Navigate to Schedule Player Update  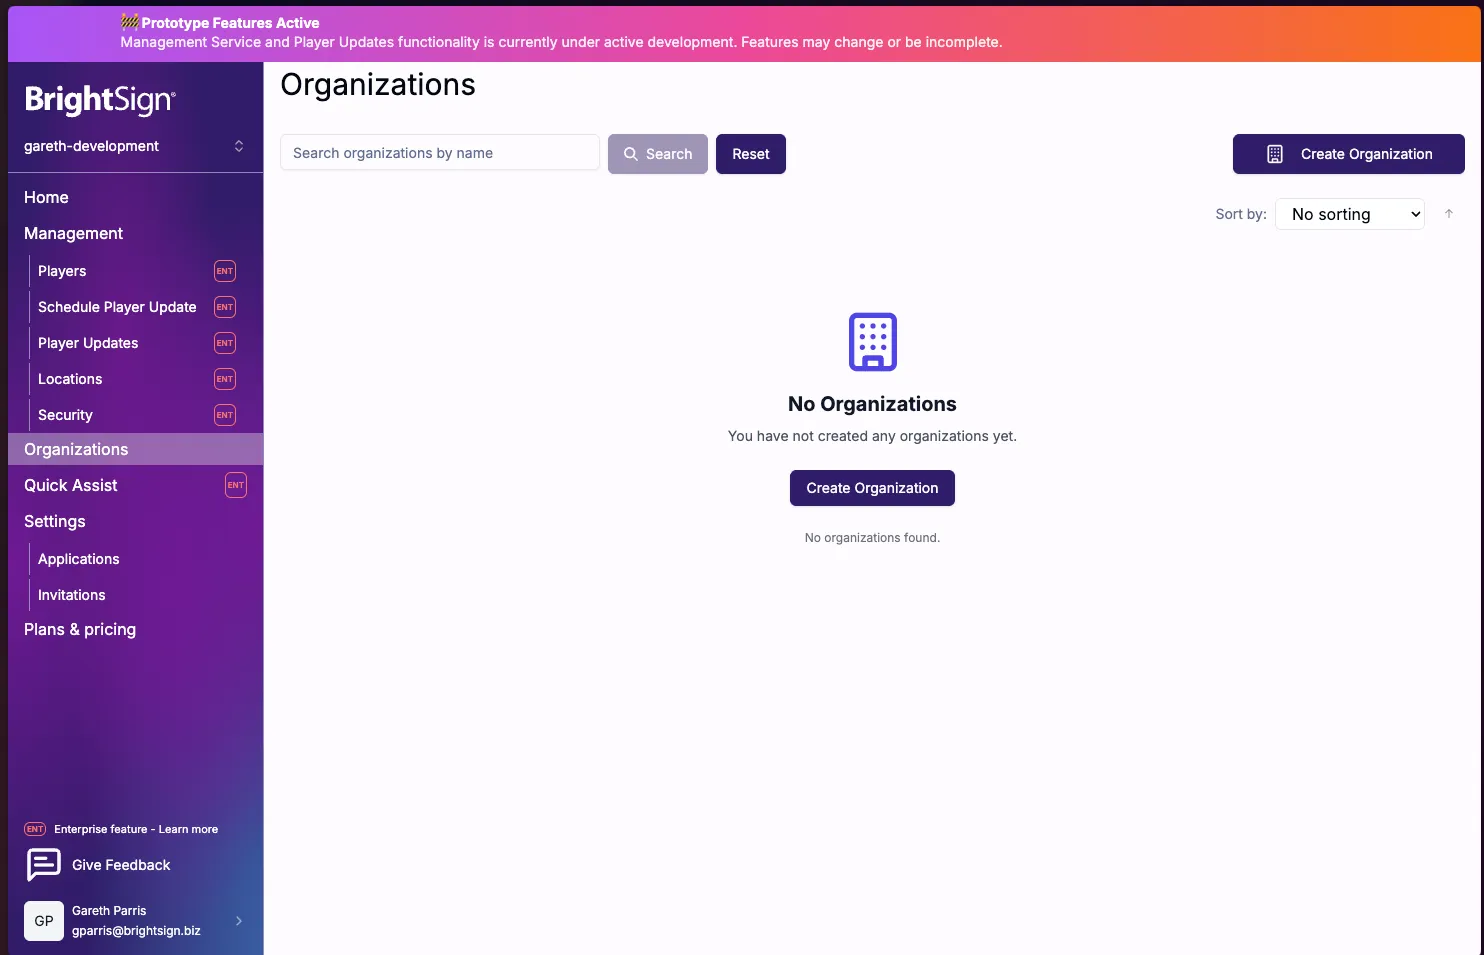point(117,307)
